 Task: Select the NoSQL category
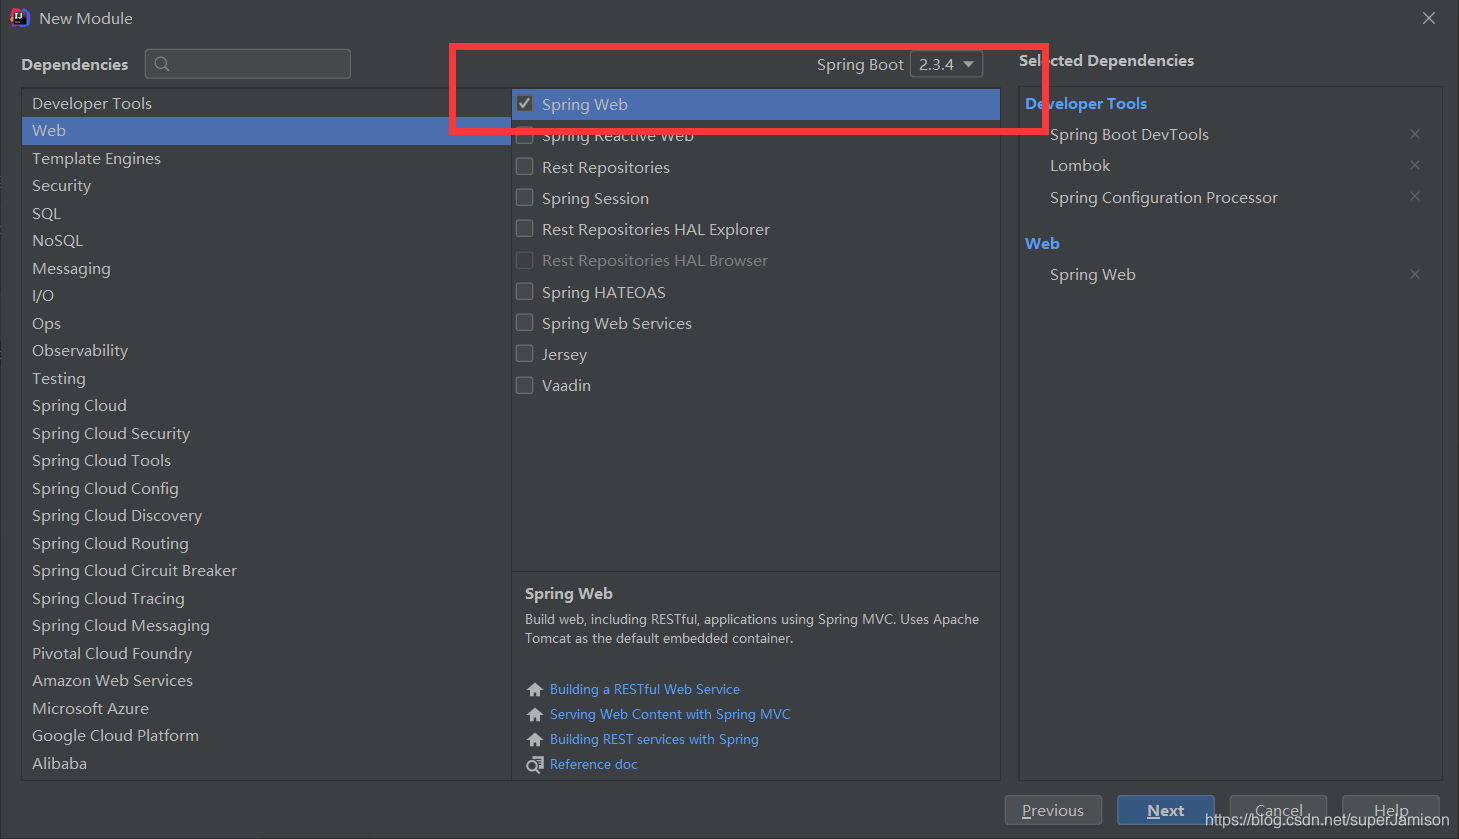[x=266, y=241]
